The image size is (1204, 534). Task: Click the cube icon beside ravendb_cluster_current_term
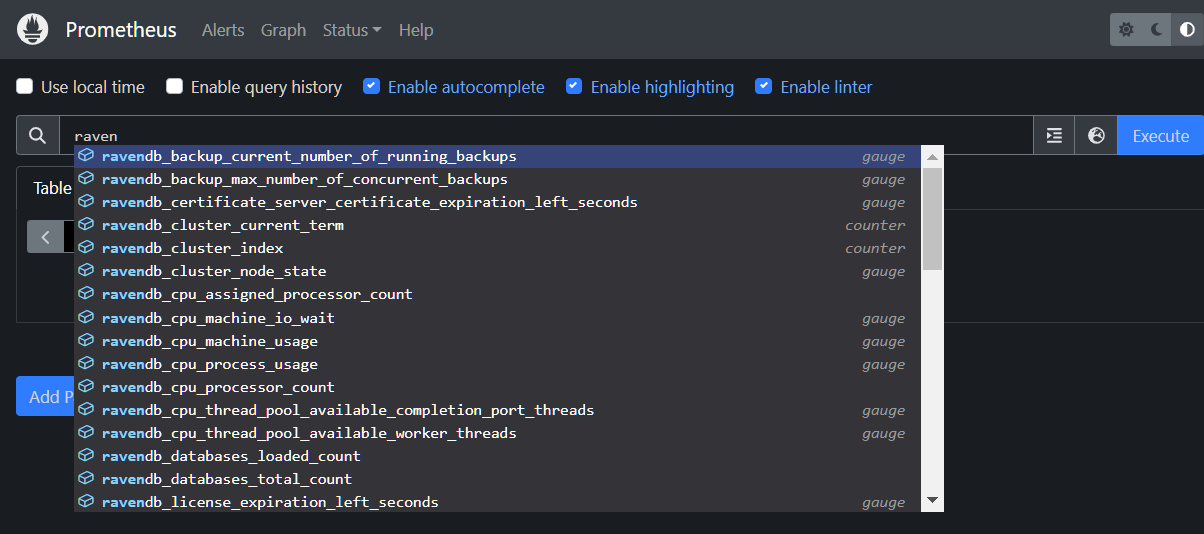(87, 225)
